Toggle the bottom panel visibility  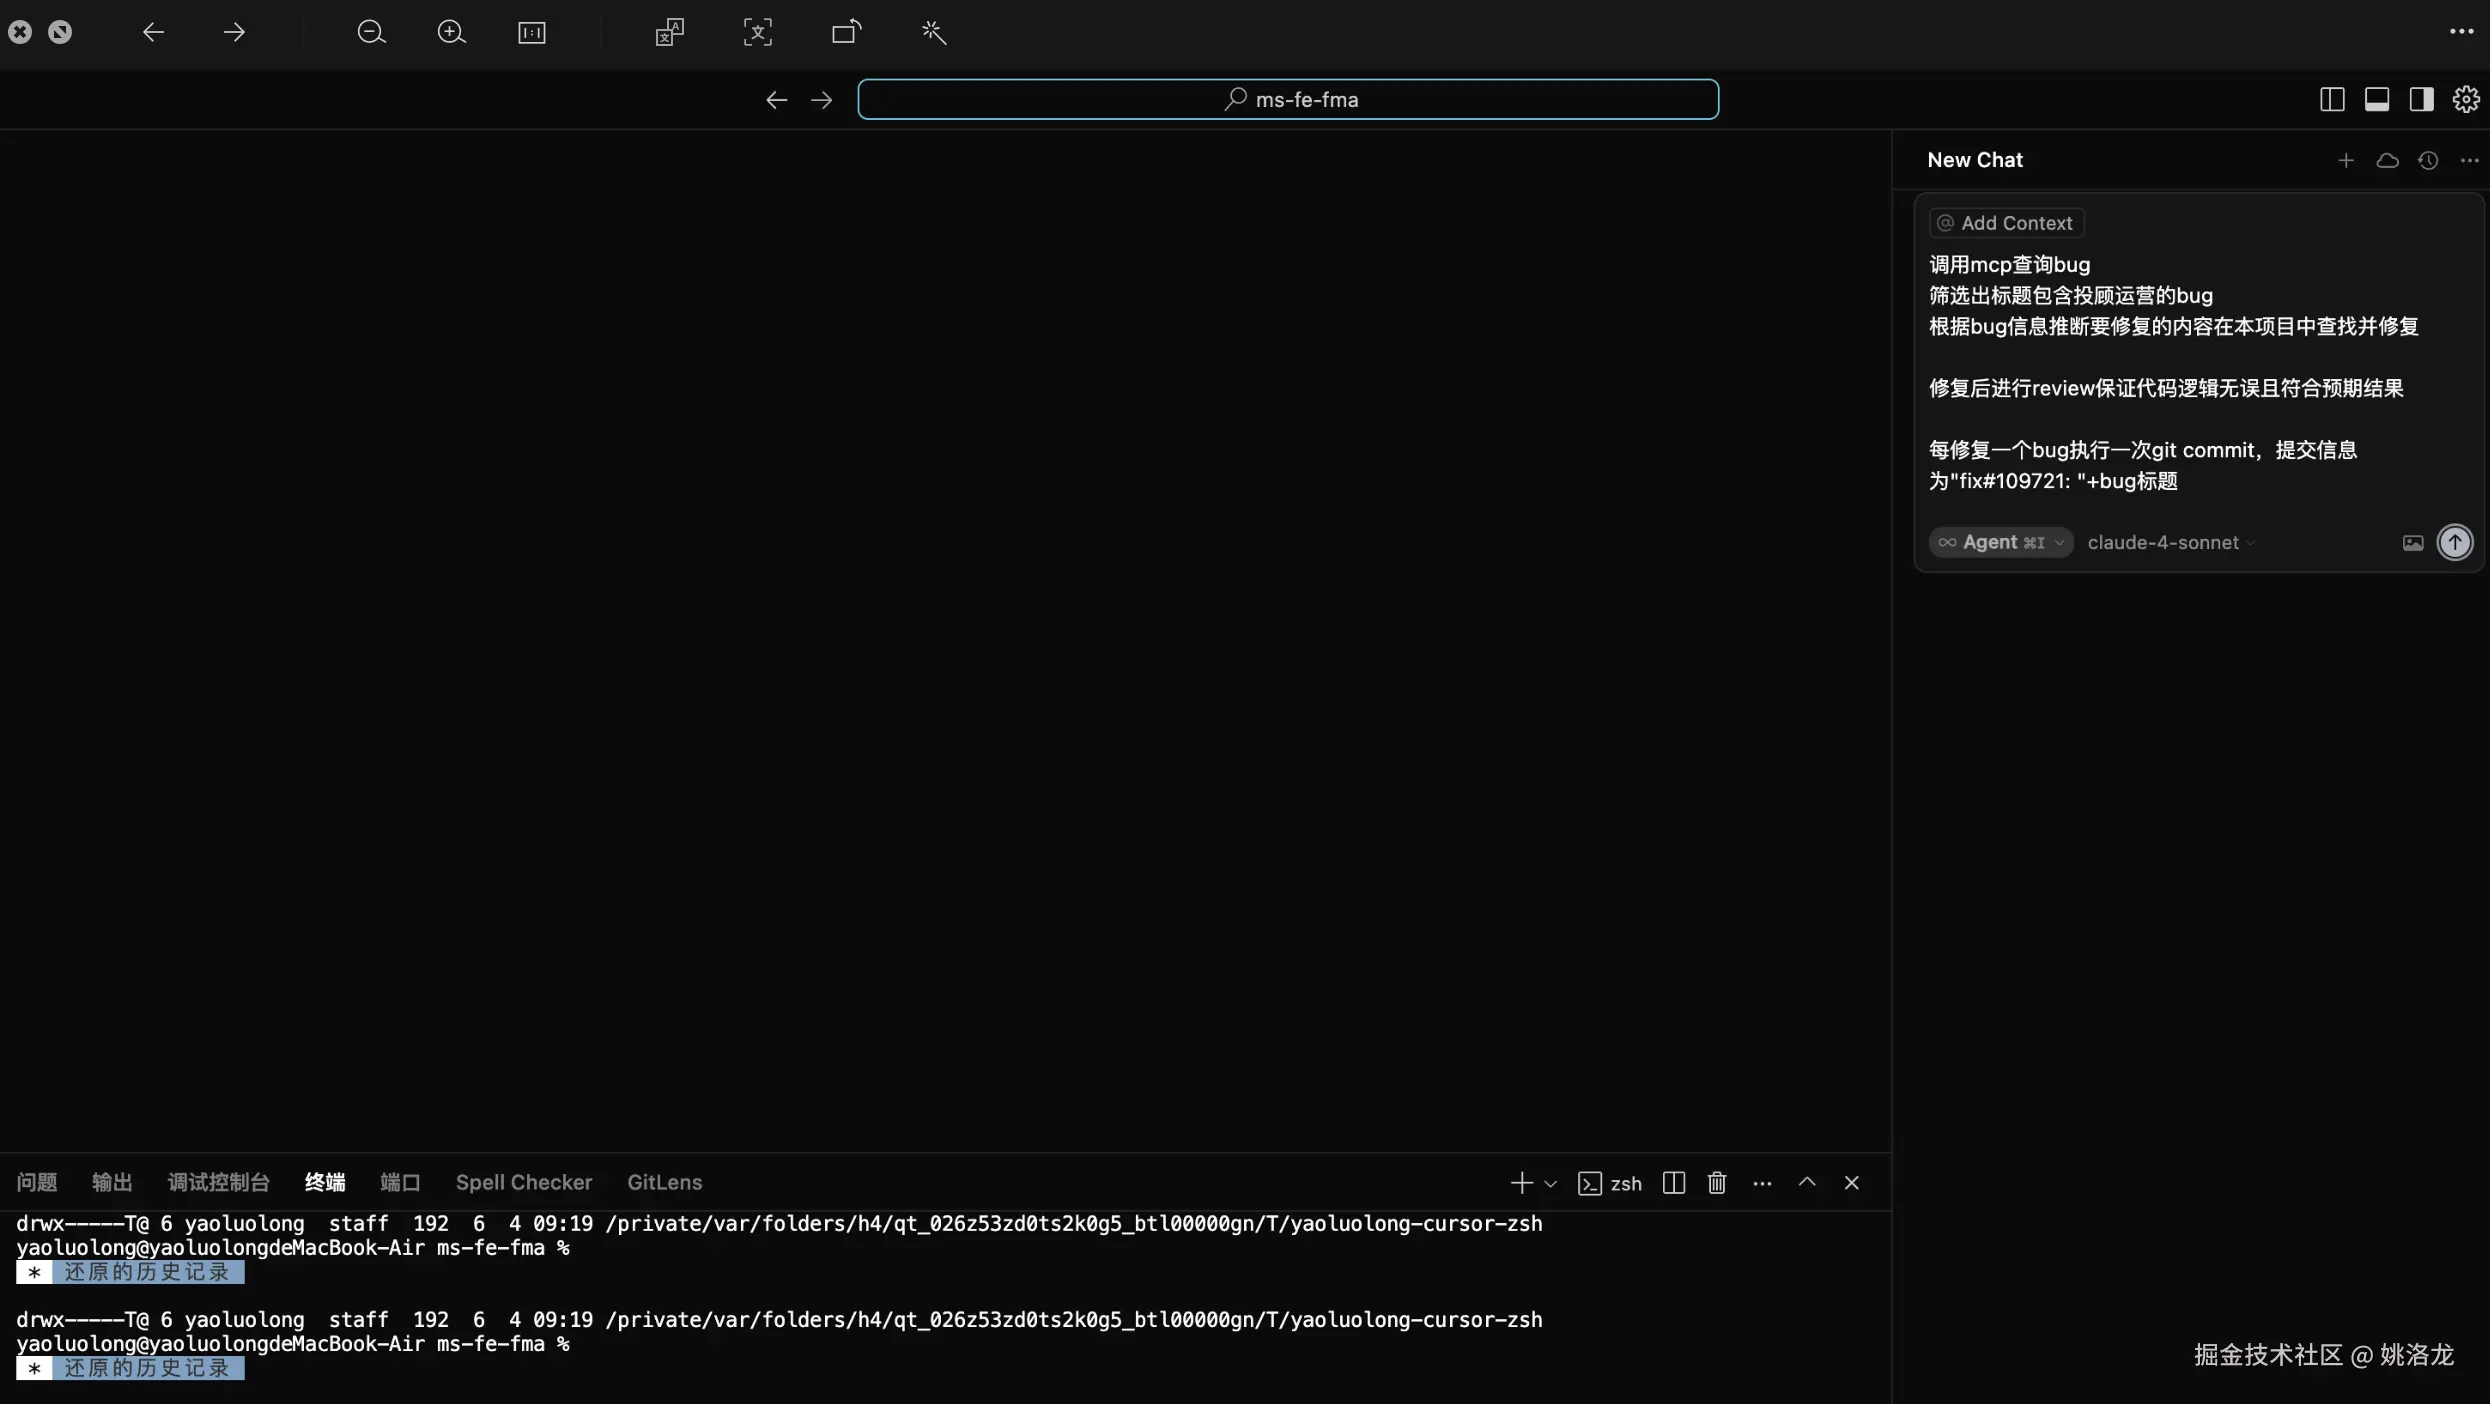click(2377, 99)
